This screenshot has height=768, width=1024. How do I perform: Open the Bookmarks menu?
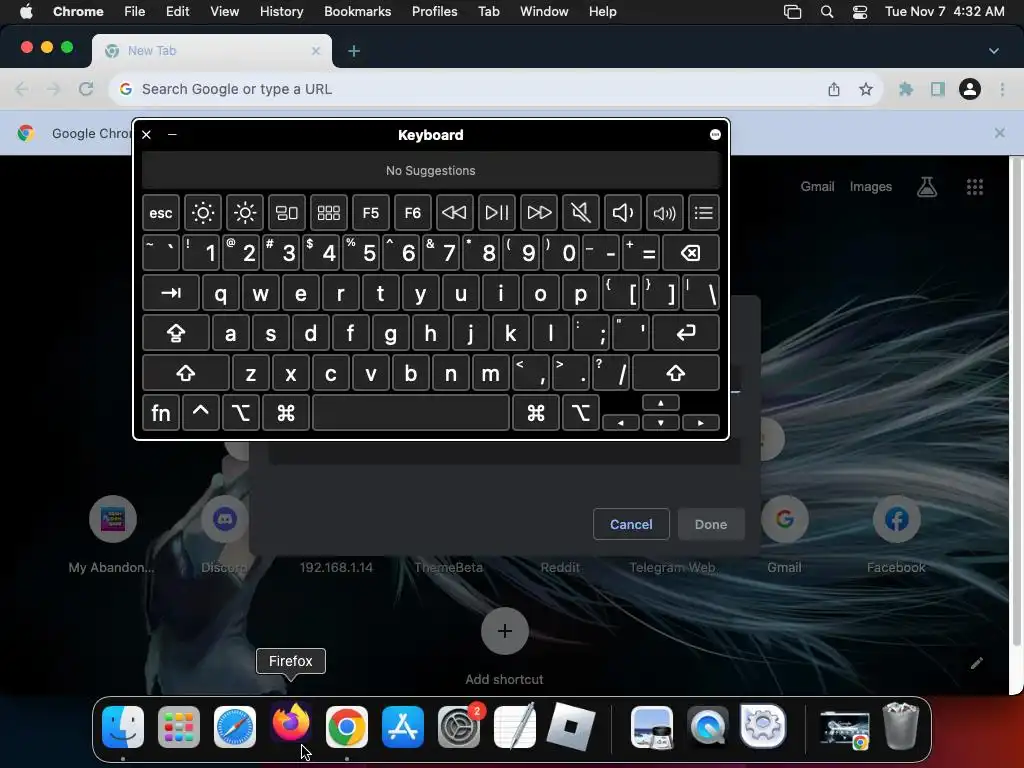[357, 12]
